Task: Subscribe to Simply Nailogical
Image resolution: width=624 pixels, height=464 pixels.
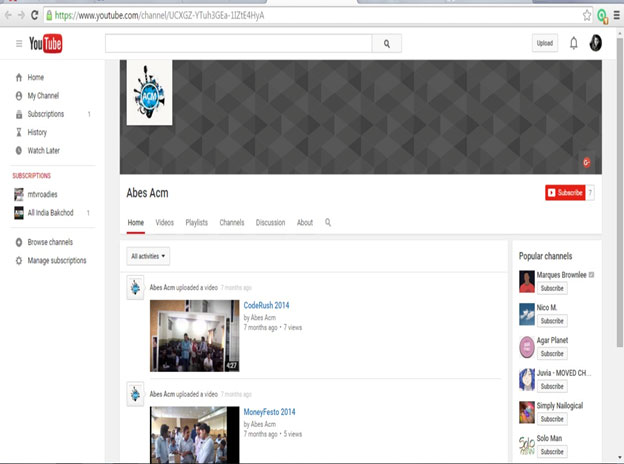Action: (x=552, y=419)
